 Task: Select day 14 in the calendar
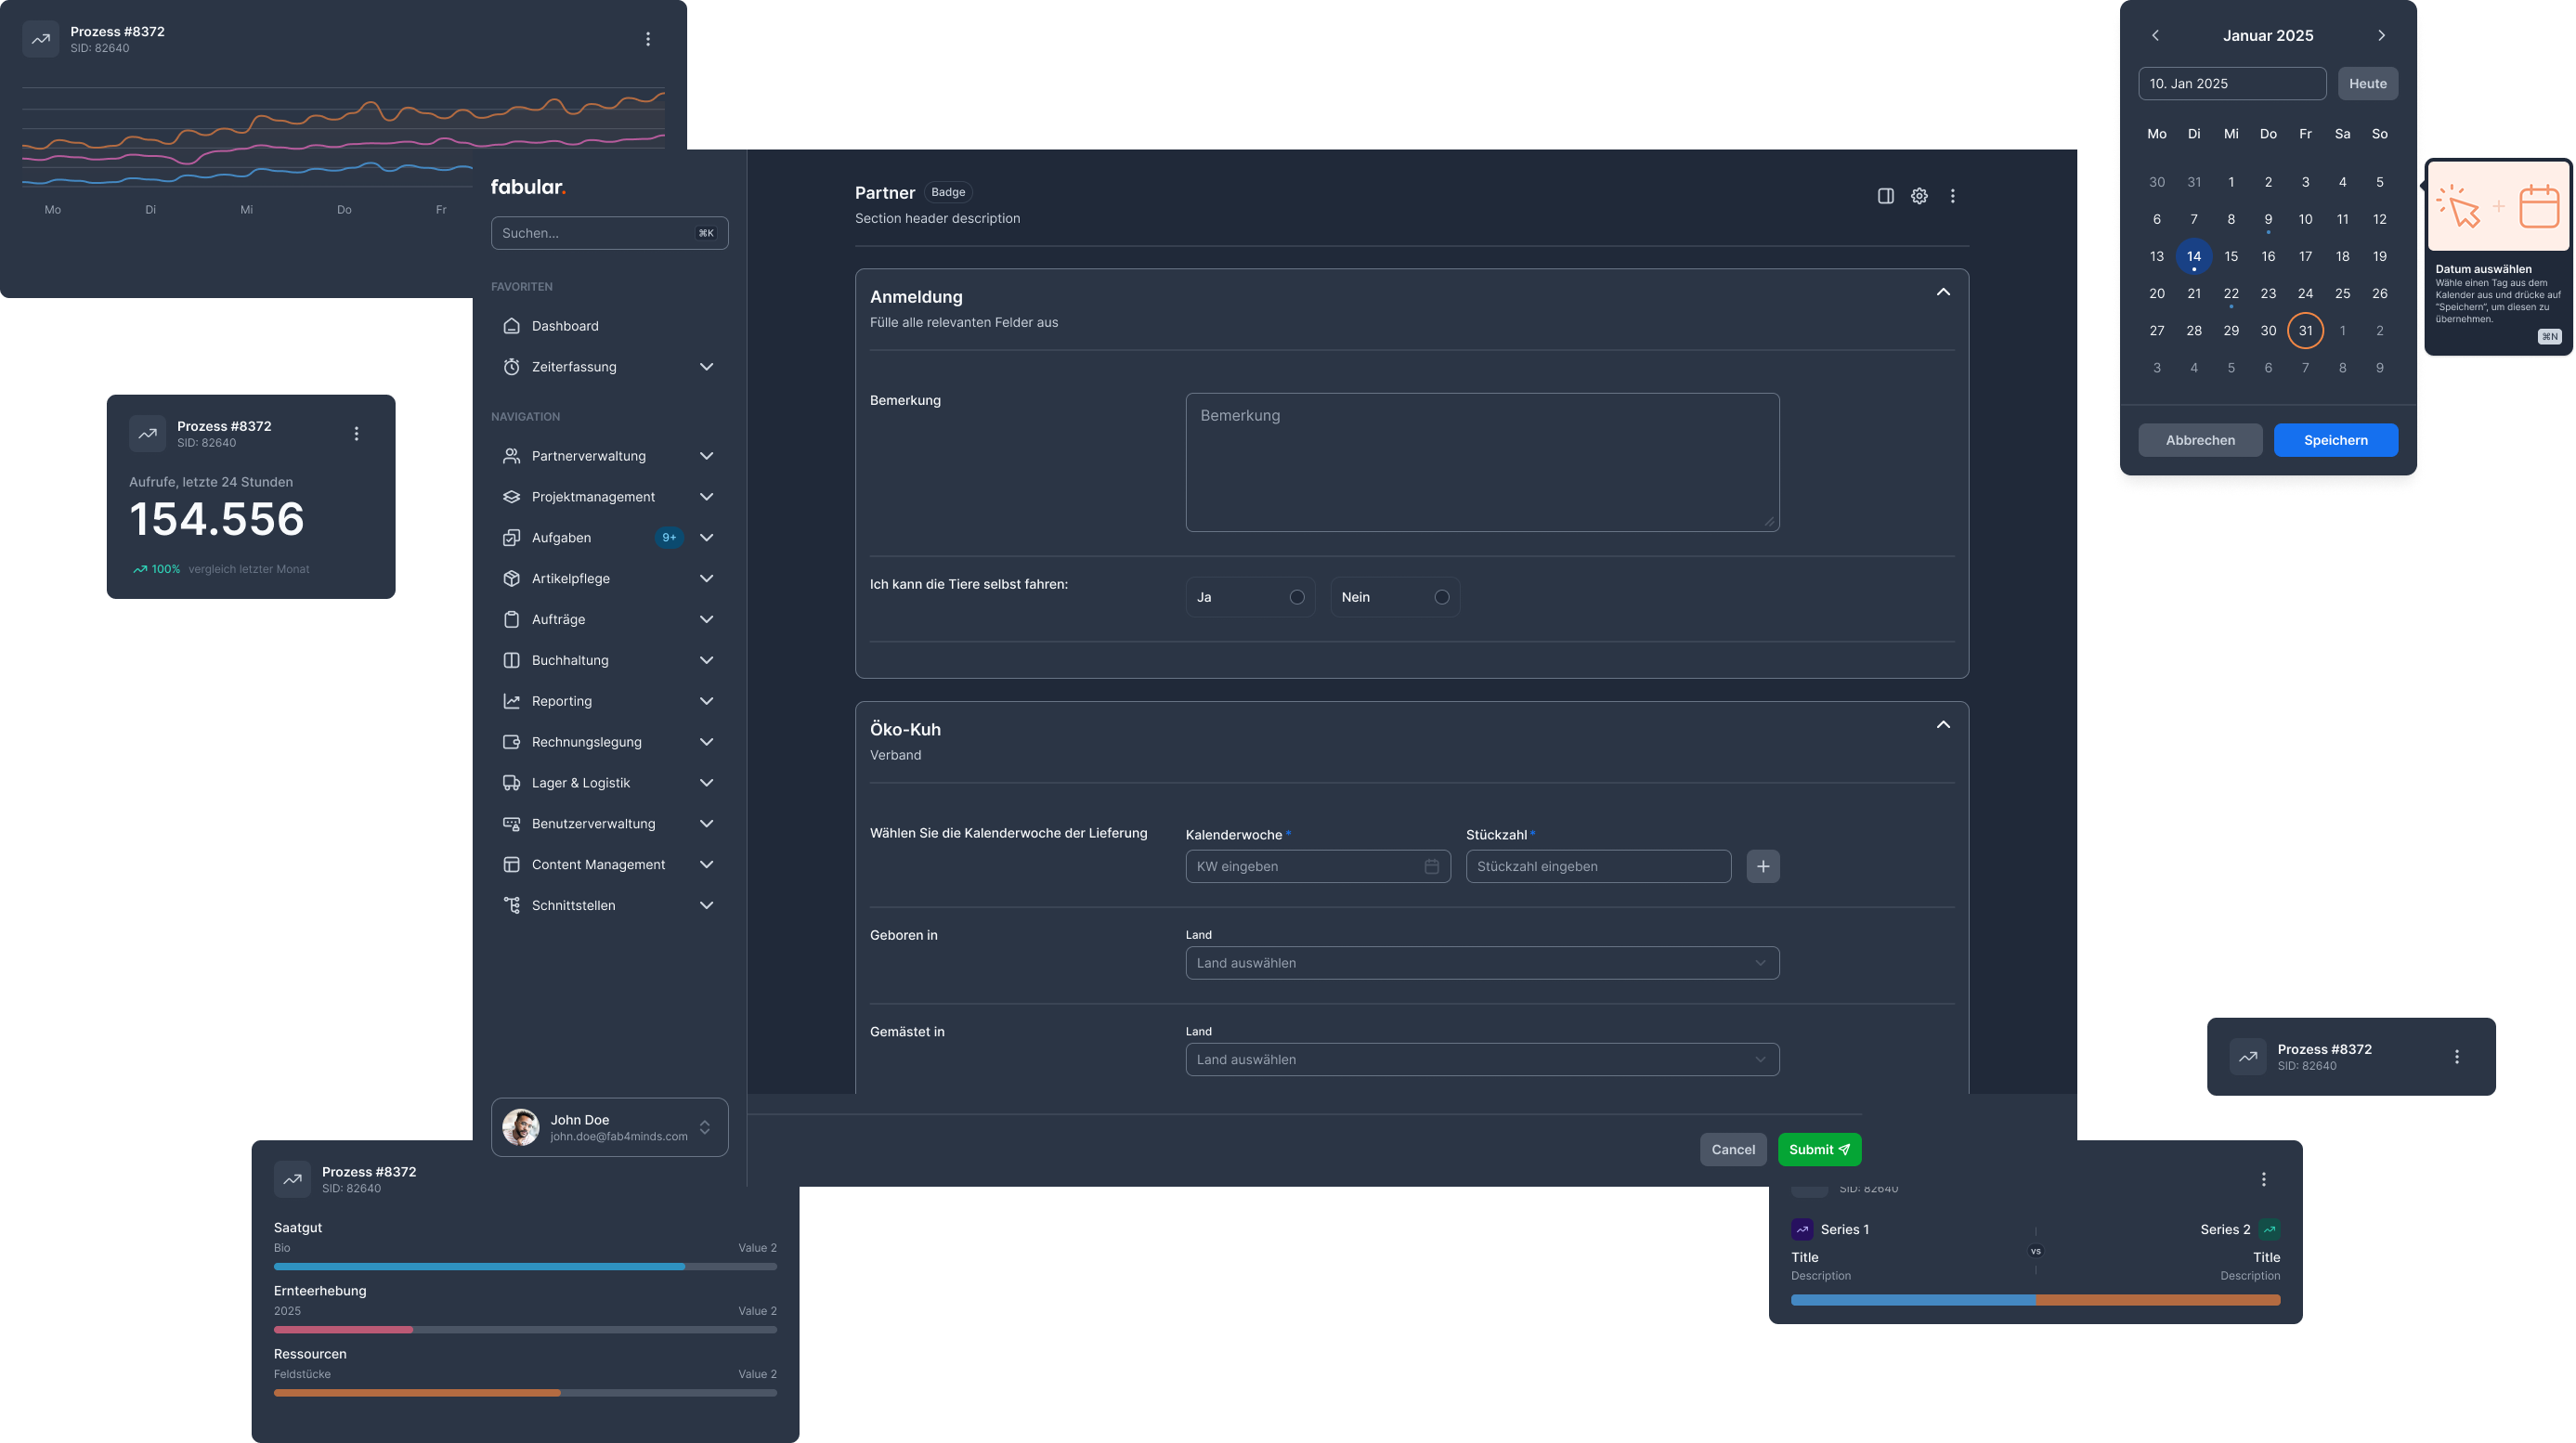(2193, 257)
